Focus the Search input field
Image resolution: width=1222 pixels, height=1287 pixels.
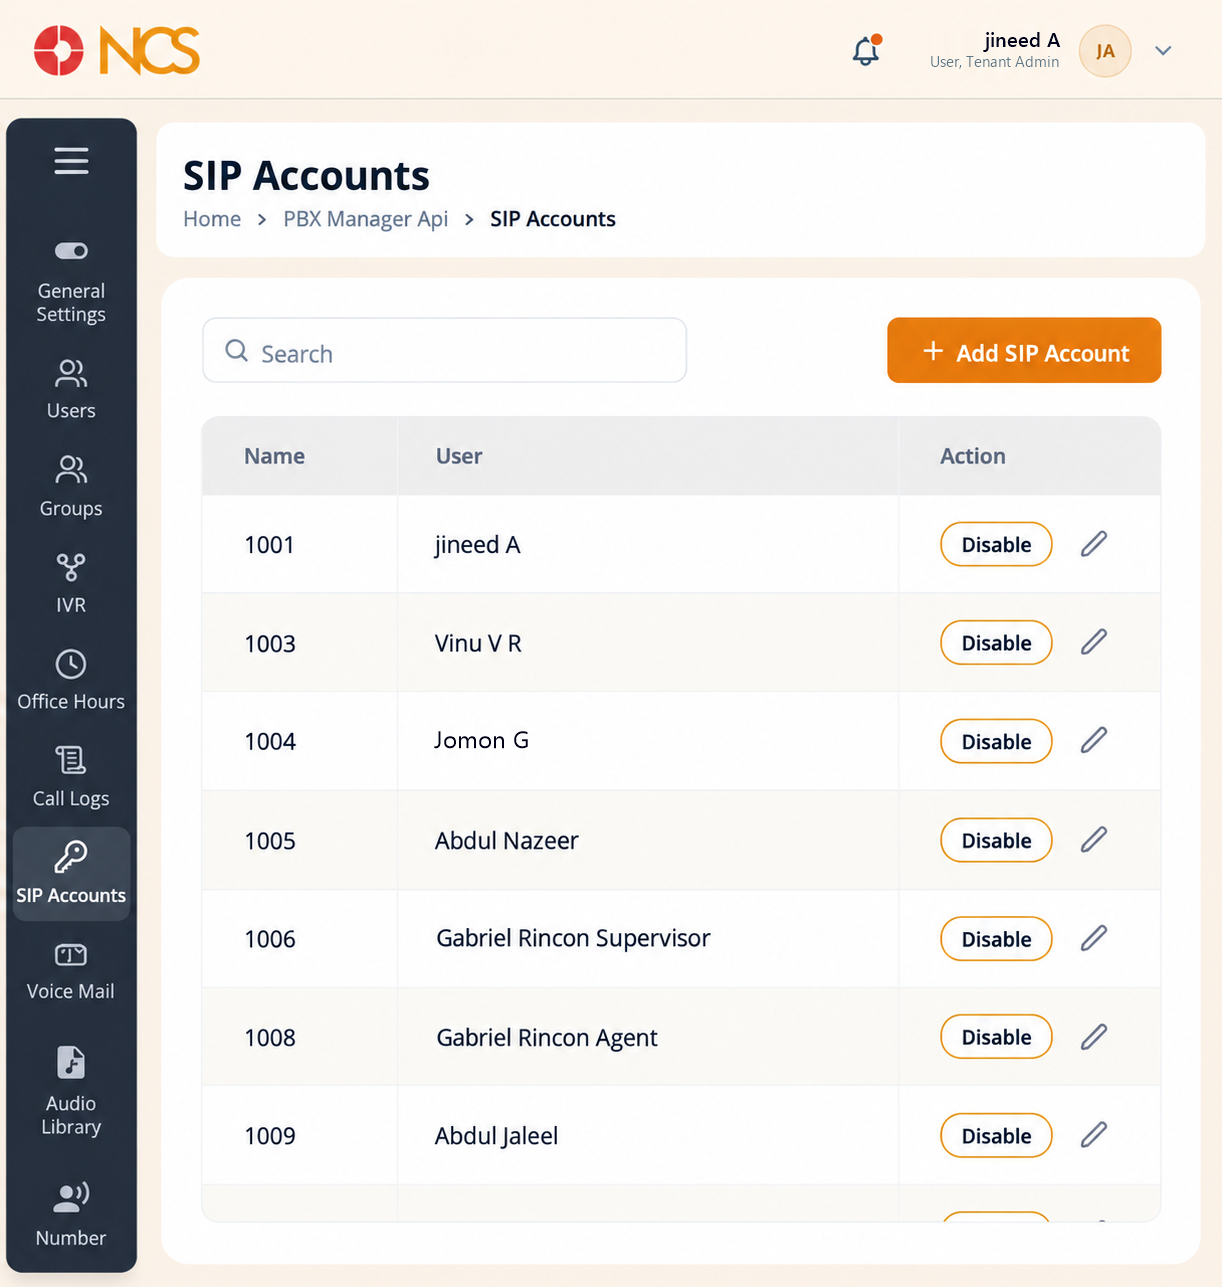(444, 350)
